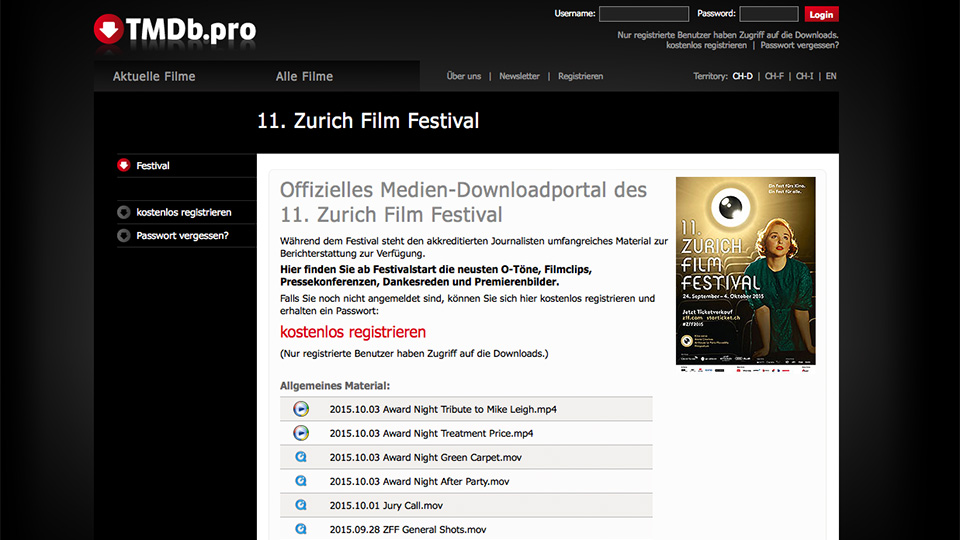Click the QuickTime icon for Green Carpet

(x=301, y=457)
